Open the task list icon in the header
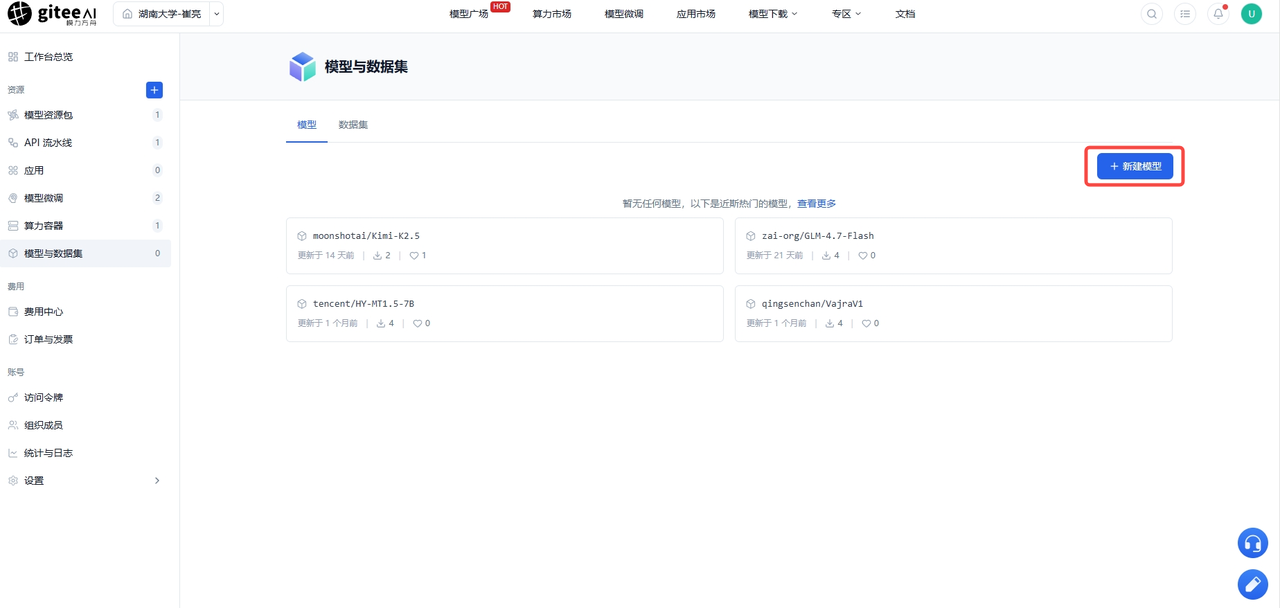Image resolution: width=1280 pixels, height=608 pixels. 1185,14
